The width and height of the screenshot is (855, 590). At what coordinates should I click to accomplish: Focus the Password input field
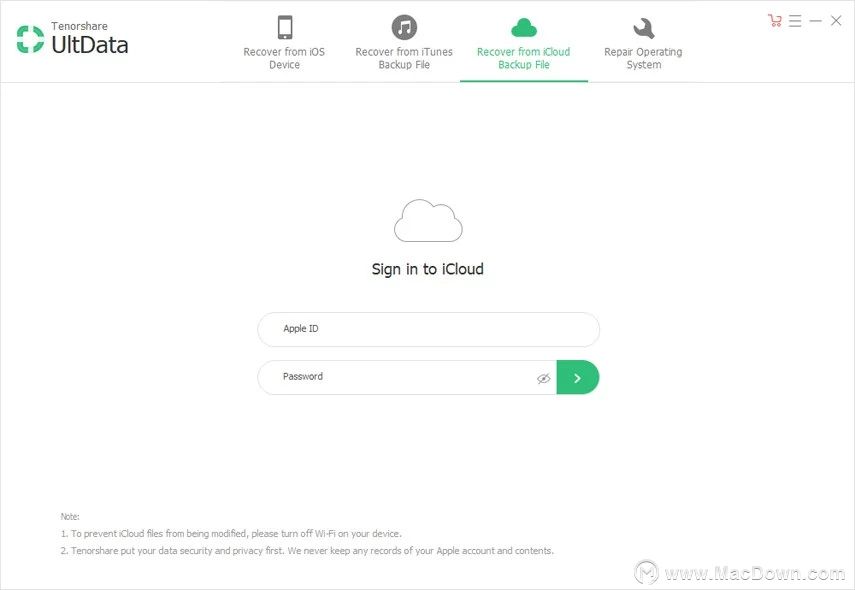[x=407, y=377]
